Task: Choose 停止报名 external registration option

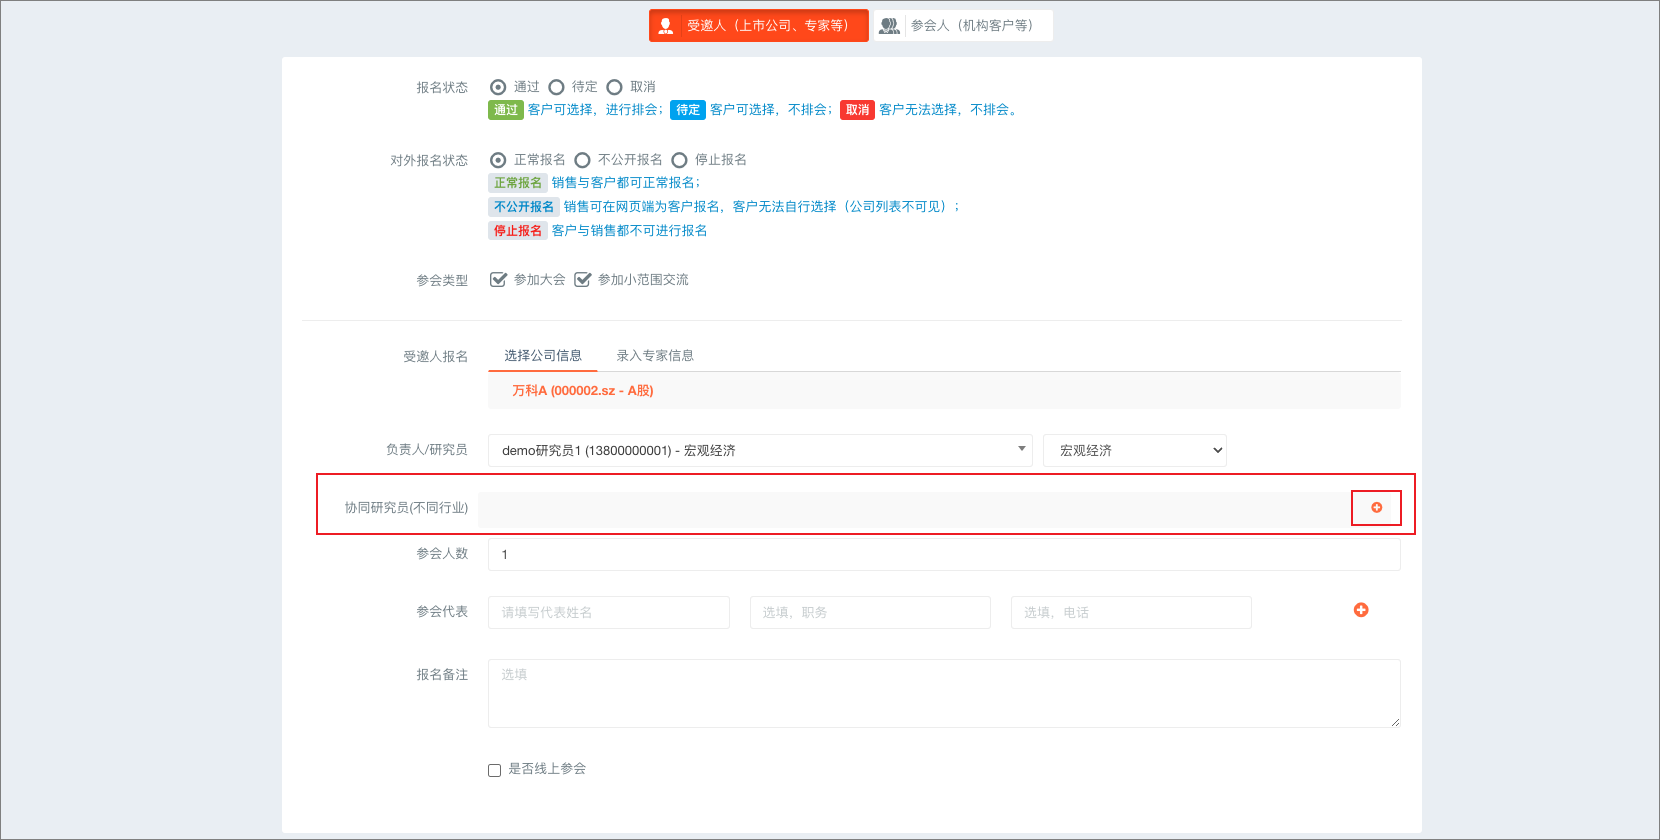Action: [x=679, y=160]
